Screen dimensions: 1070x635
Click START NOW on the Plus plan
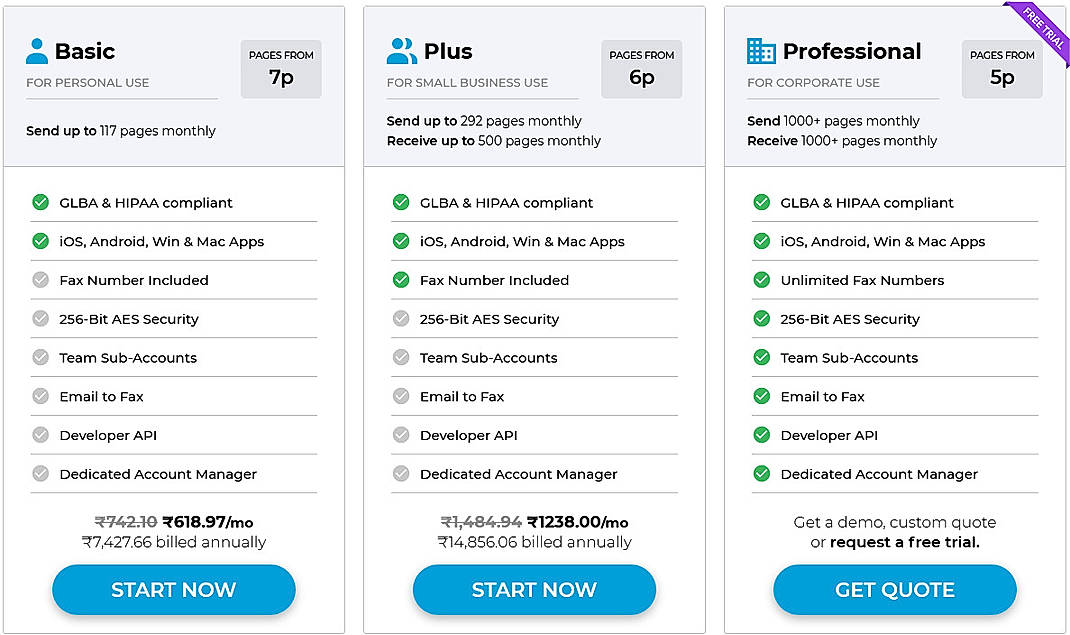534,590
